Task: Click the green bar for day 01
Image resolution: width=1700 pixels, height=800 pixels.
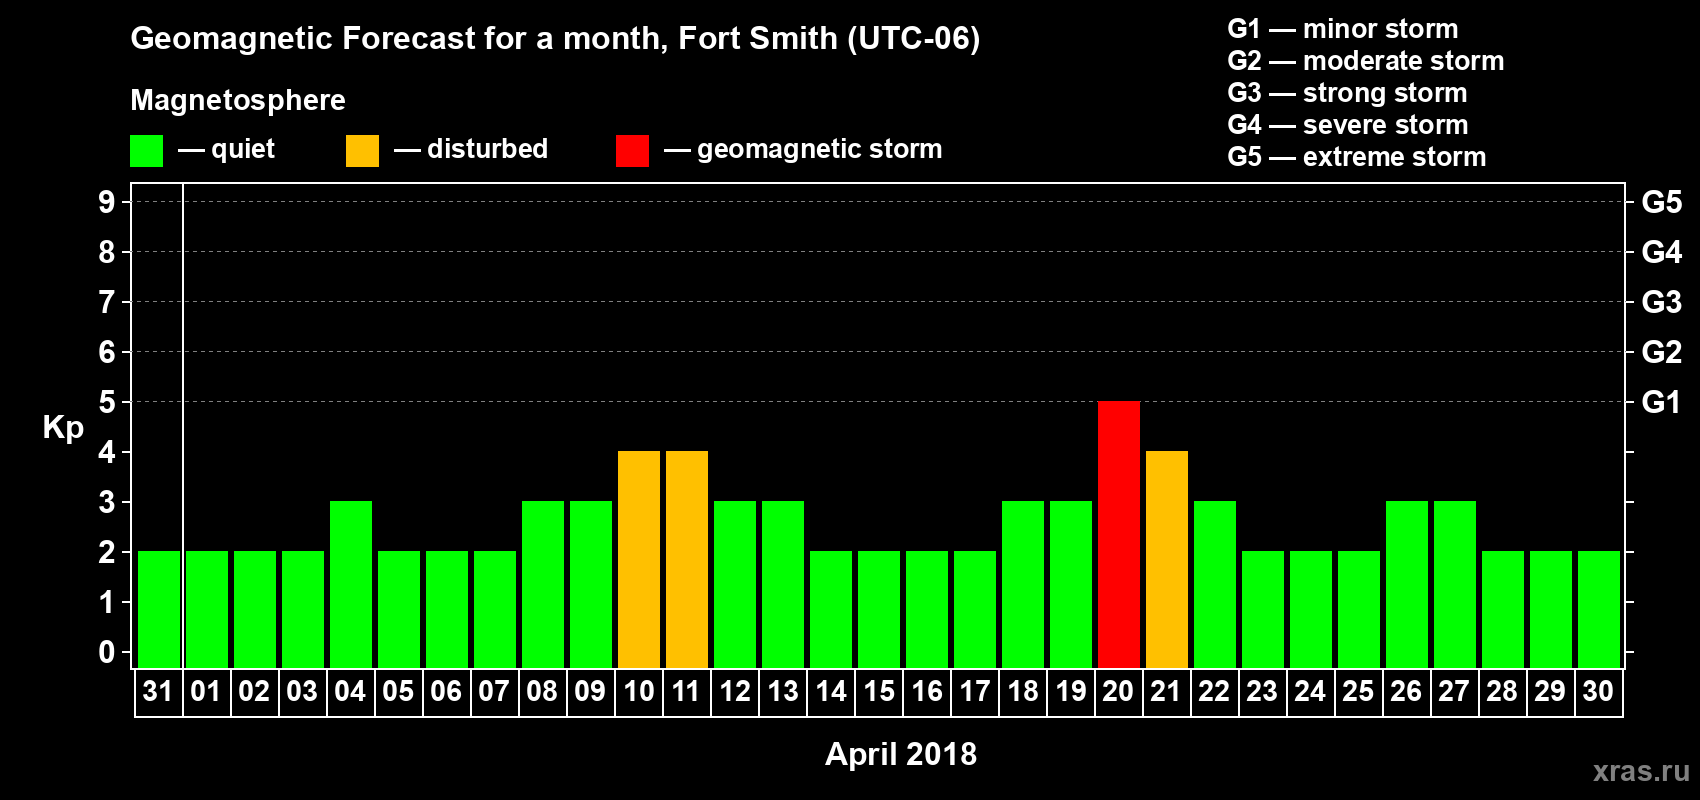Action: pyautogui.click(x=207, y=609)
